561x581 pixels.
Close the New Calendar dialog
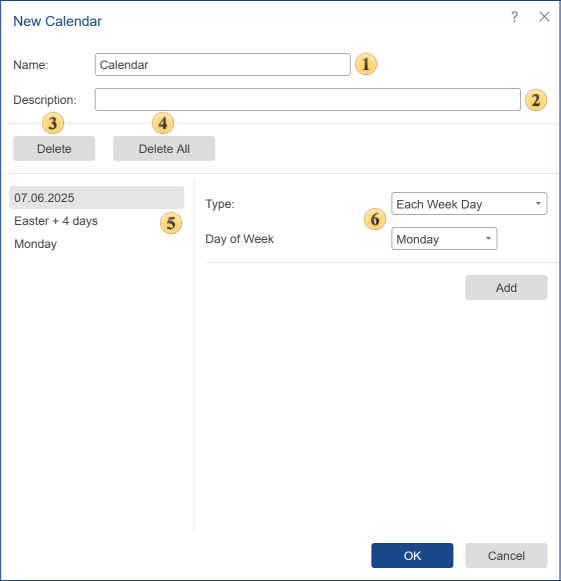tap(544, 17)
